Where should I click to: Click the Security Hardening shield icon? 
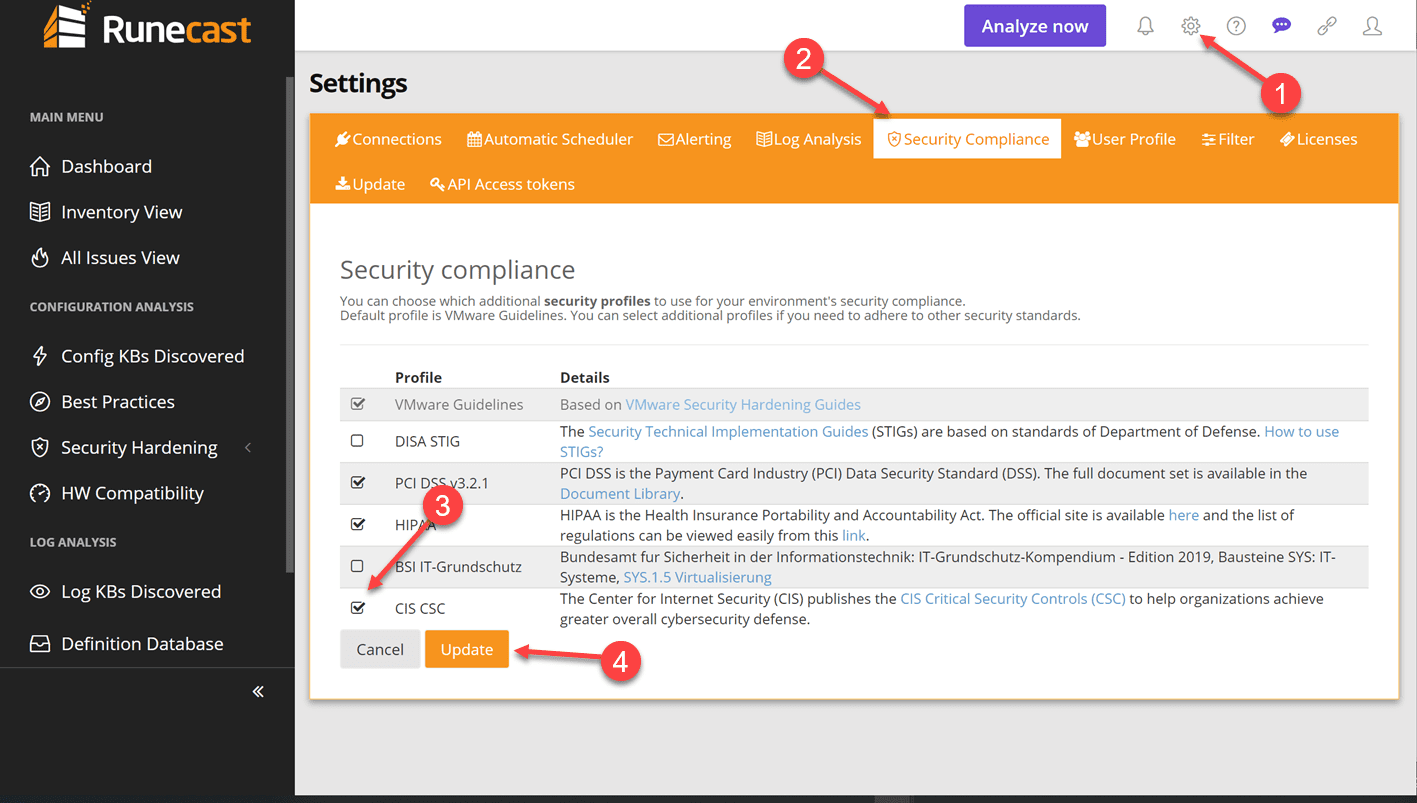(x=40, y=448)
